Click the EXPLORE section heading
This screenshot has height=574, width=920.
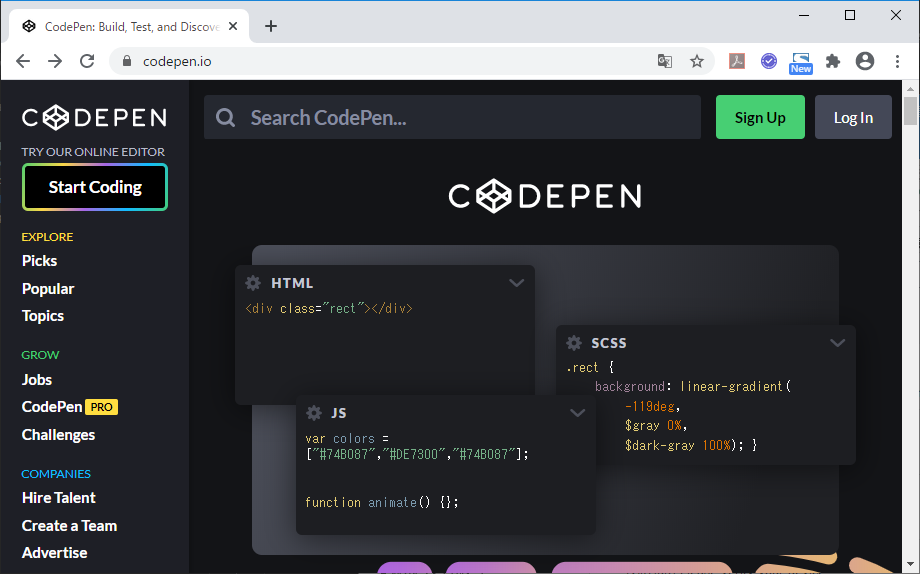(x=48, y=237)
